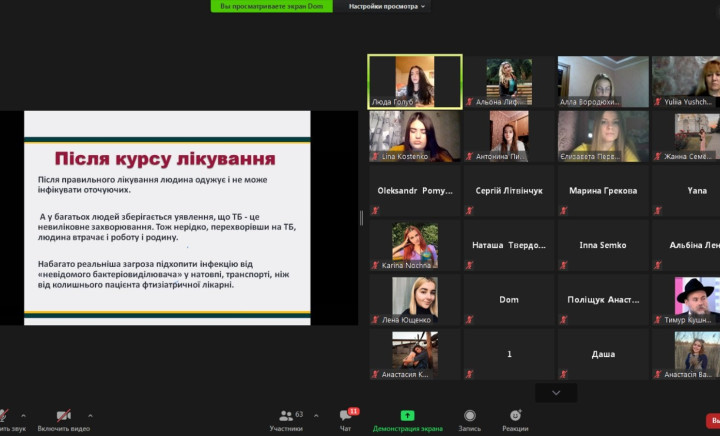Click muted mic icon on Альбіна Лен tile
The image size is (720, 436).
pos(658,265)
